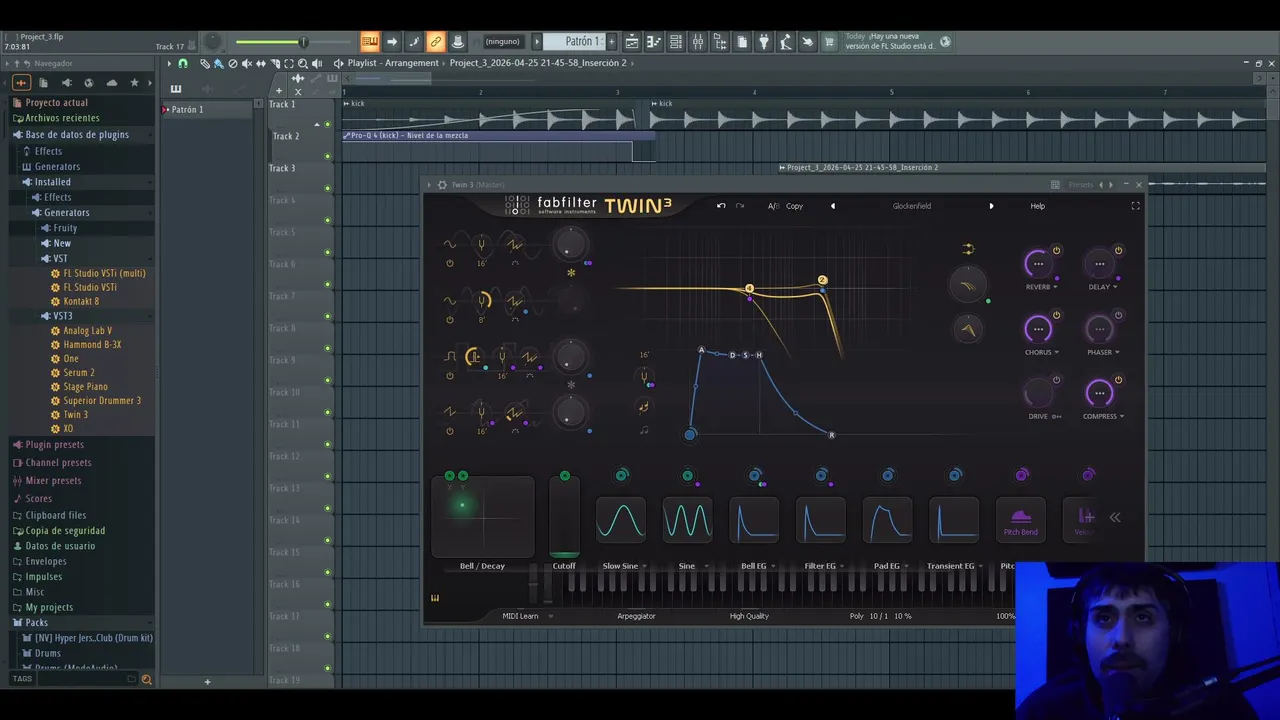Click the Pitch Bend modulation slot
Image resolution: width=1280 pixels, height=720 pixels.
tap(1021, 520)
